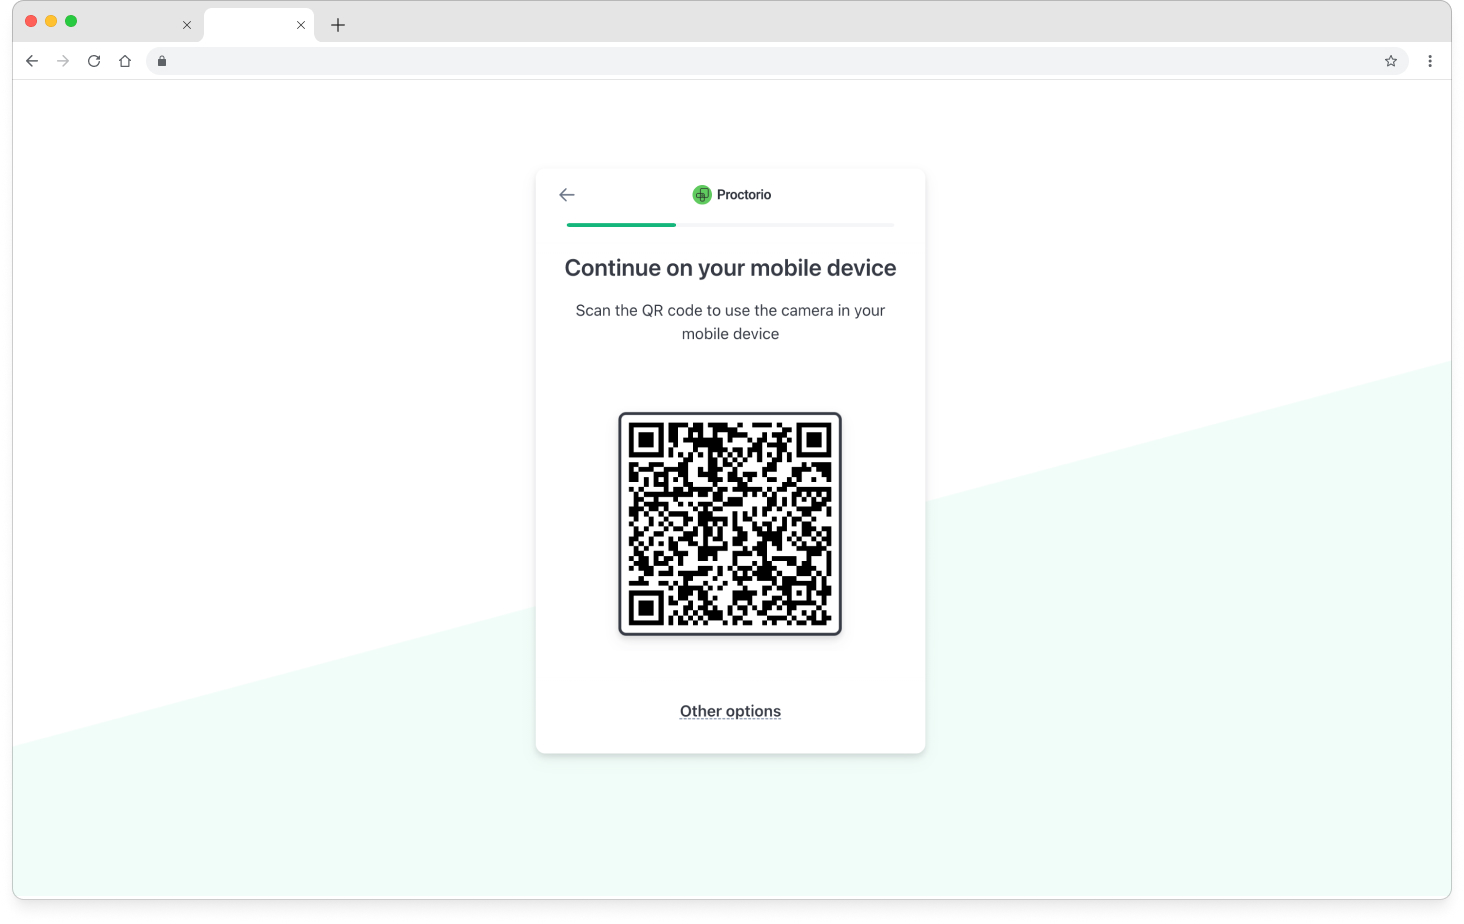Click the red window close button

[31, 21]
